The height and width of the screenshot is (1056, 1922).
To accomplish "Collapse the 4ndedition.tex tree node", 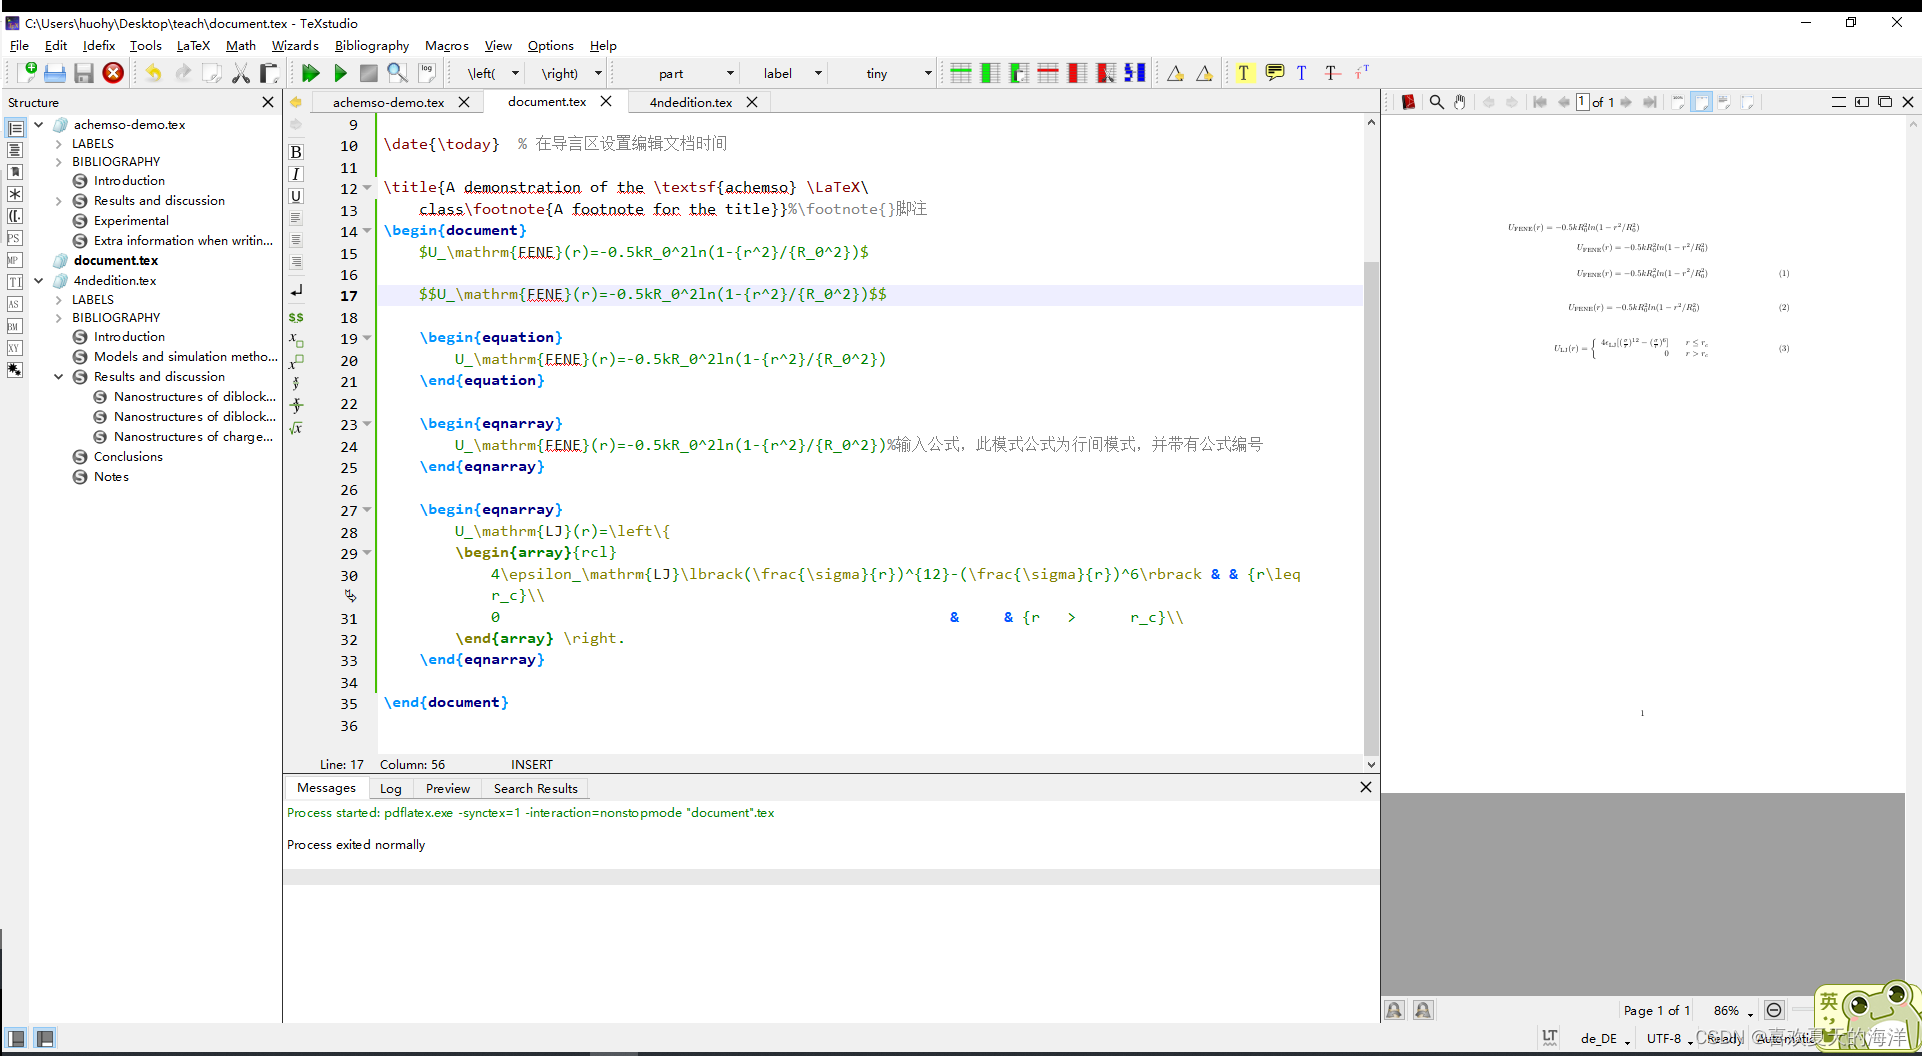I will coord(39,281).
